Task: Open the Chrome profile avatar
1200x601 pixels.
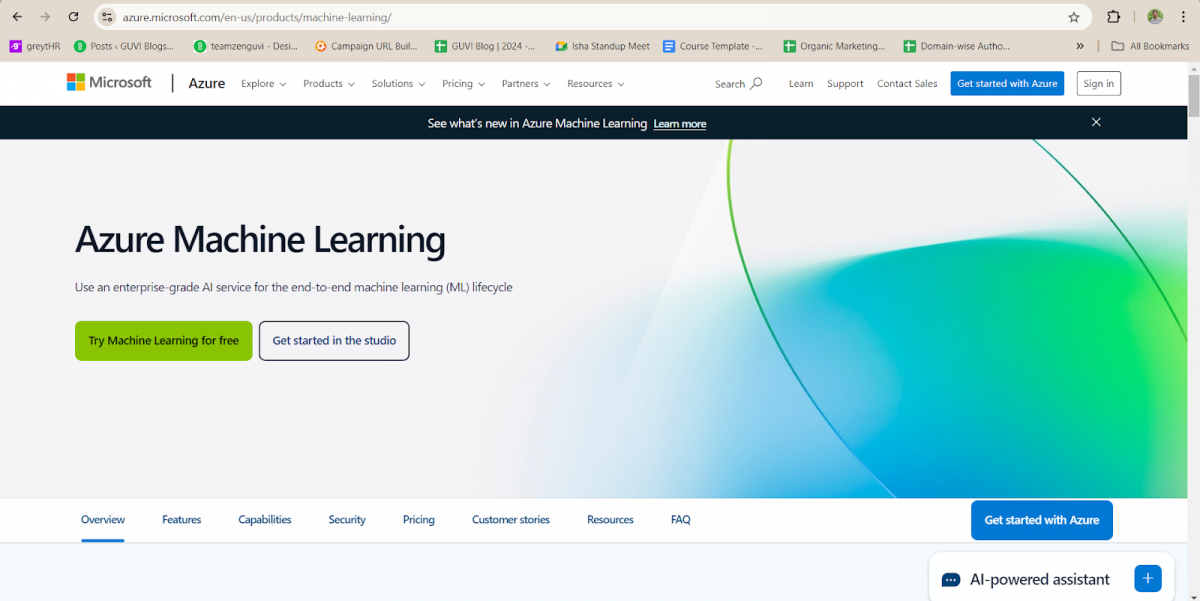Action: pyautogui.click(x=1155, y=17)
